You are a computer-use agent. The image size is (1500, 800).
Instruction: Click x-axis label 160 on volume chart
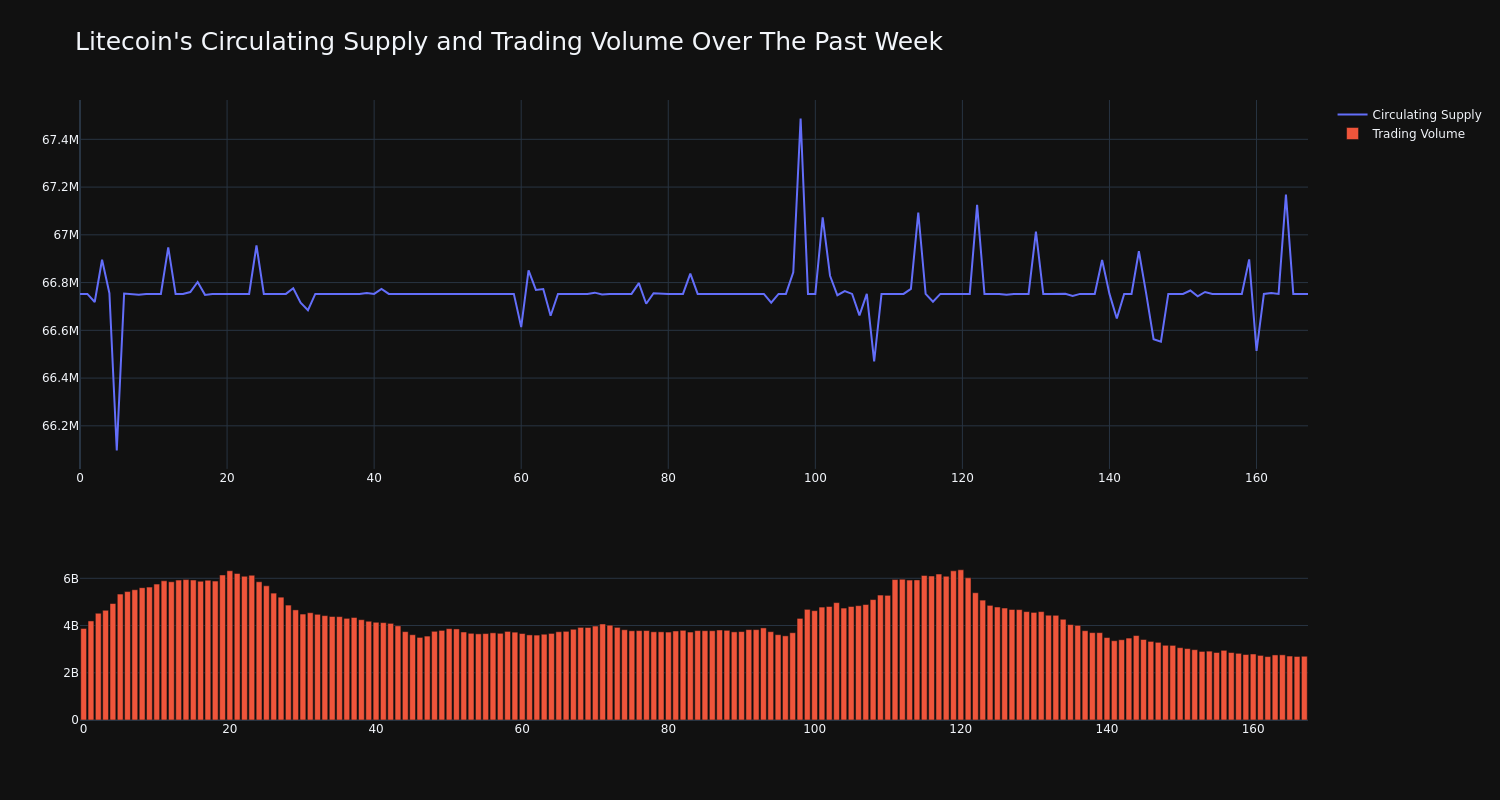(1253, 730)
